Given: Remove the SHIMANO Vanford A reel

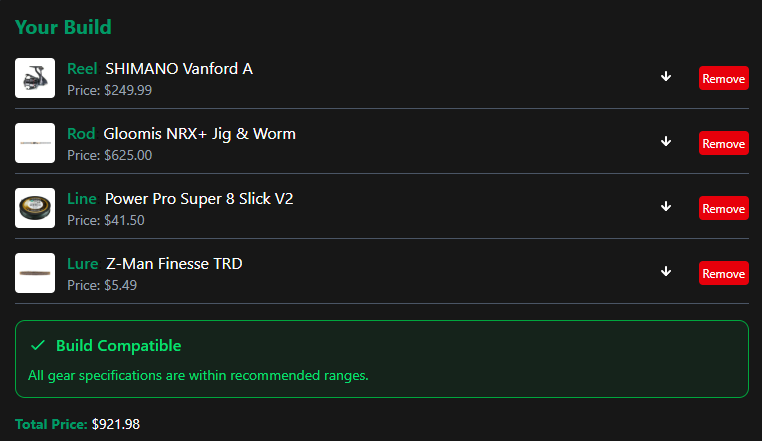Looking at the screenshot, I should 723,78.
